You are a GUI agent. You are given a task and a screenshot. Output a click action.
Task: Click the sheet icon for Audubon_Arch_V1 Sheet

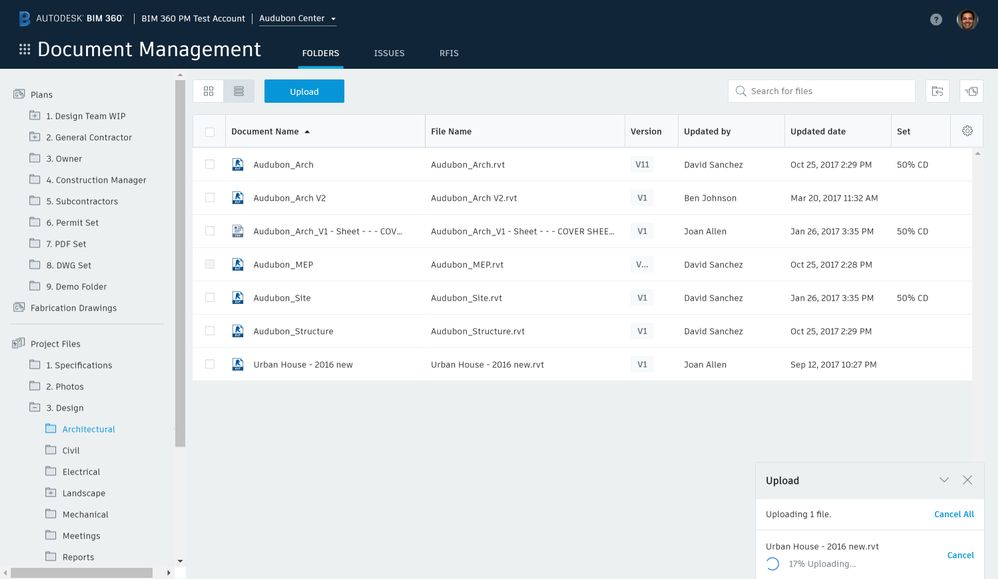[x=237, y=231]
